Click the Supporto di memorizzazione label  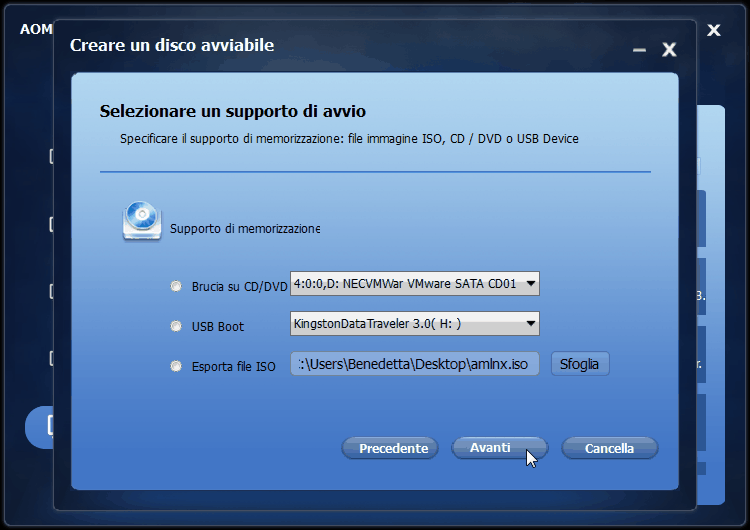tap(245, 229)
